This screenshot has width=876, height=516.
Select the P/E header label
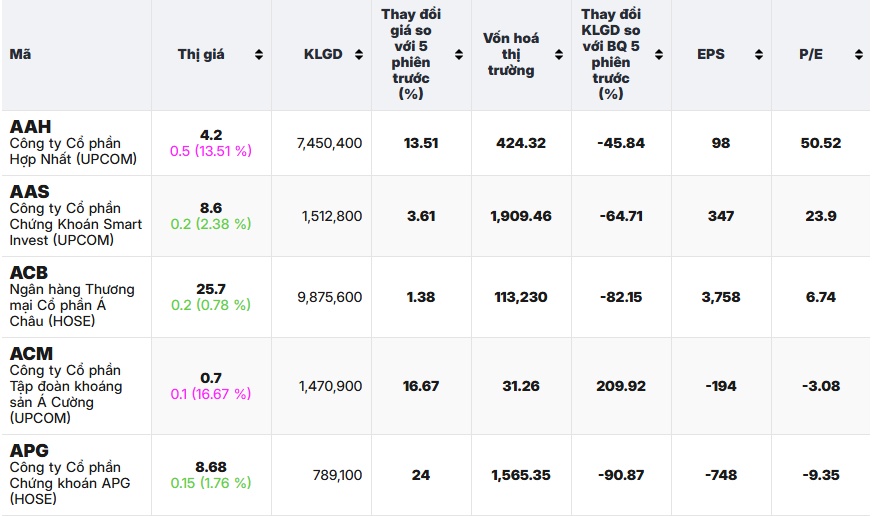pos(811,54)
